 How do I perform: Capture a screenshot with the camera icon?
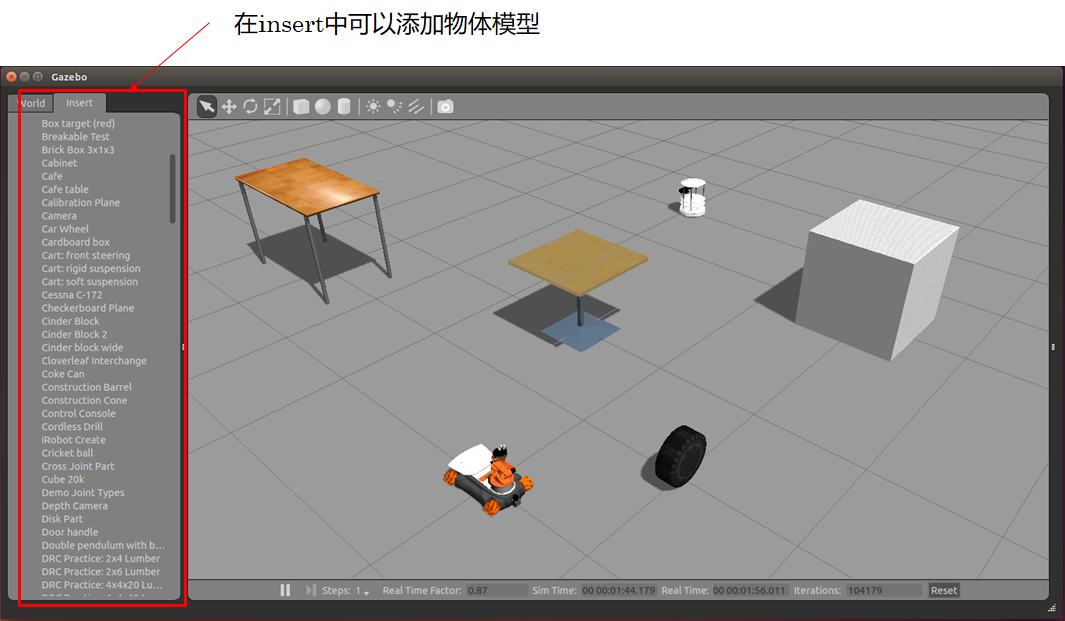[444, 106]
